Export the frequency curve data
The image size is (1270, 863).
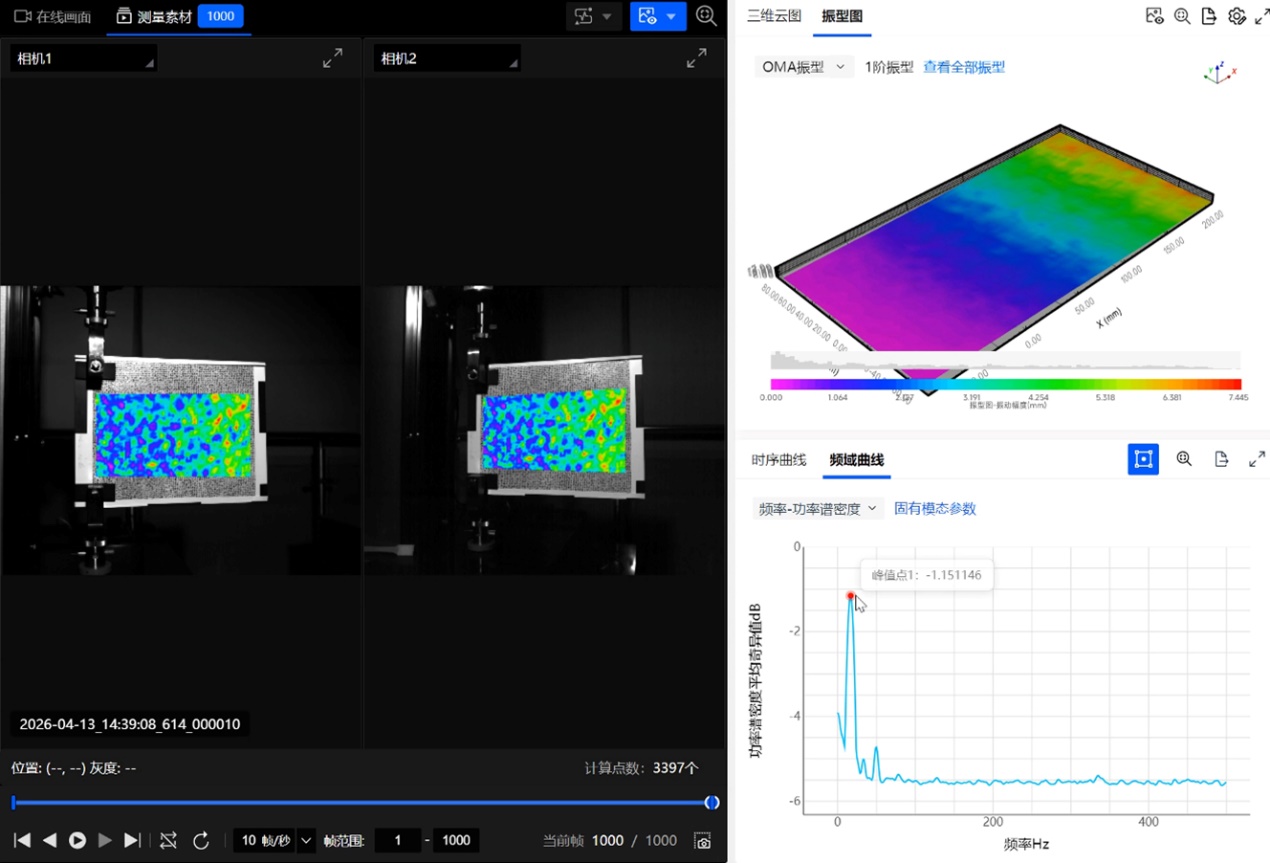(1221, 459)
